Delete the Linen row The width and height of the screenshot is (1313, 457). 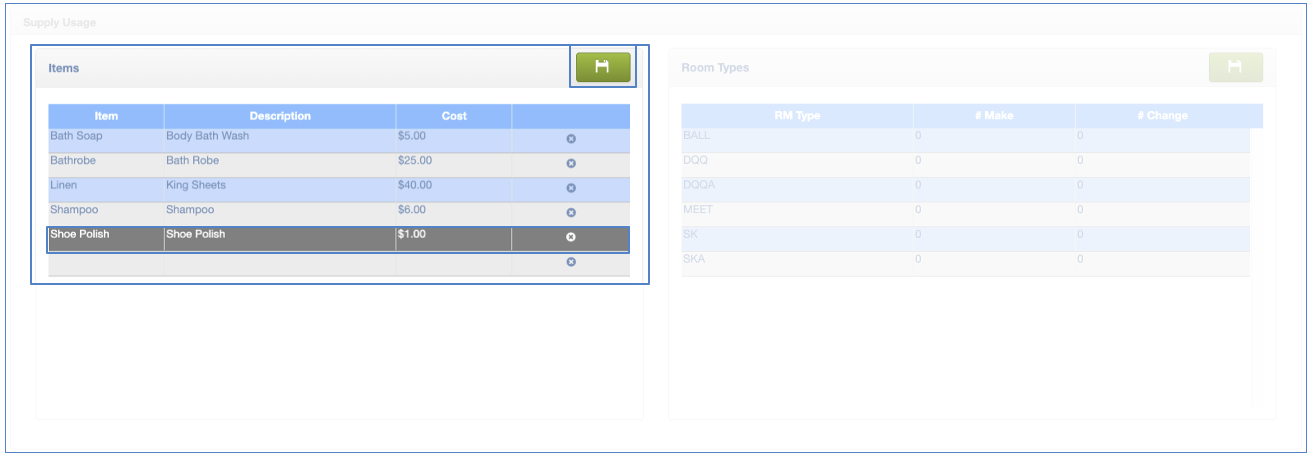[x=571, y=188]
